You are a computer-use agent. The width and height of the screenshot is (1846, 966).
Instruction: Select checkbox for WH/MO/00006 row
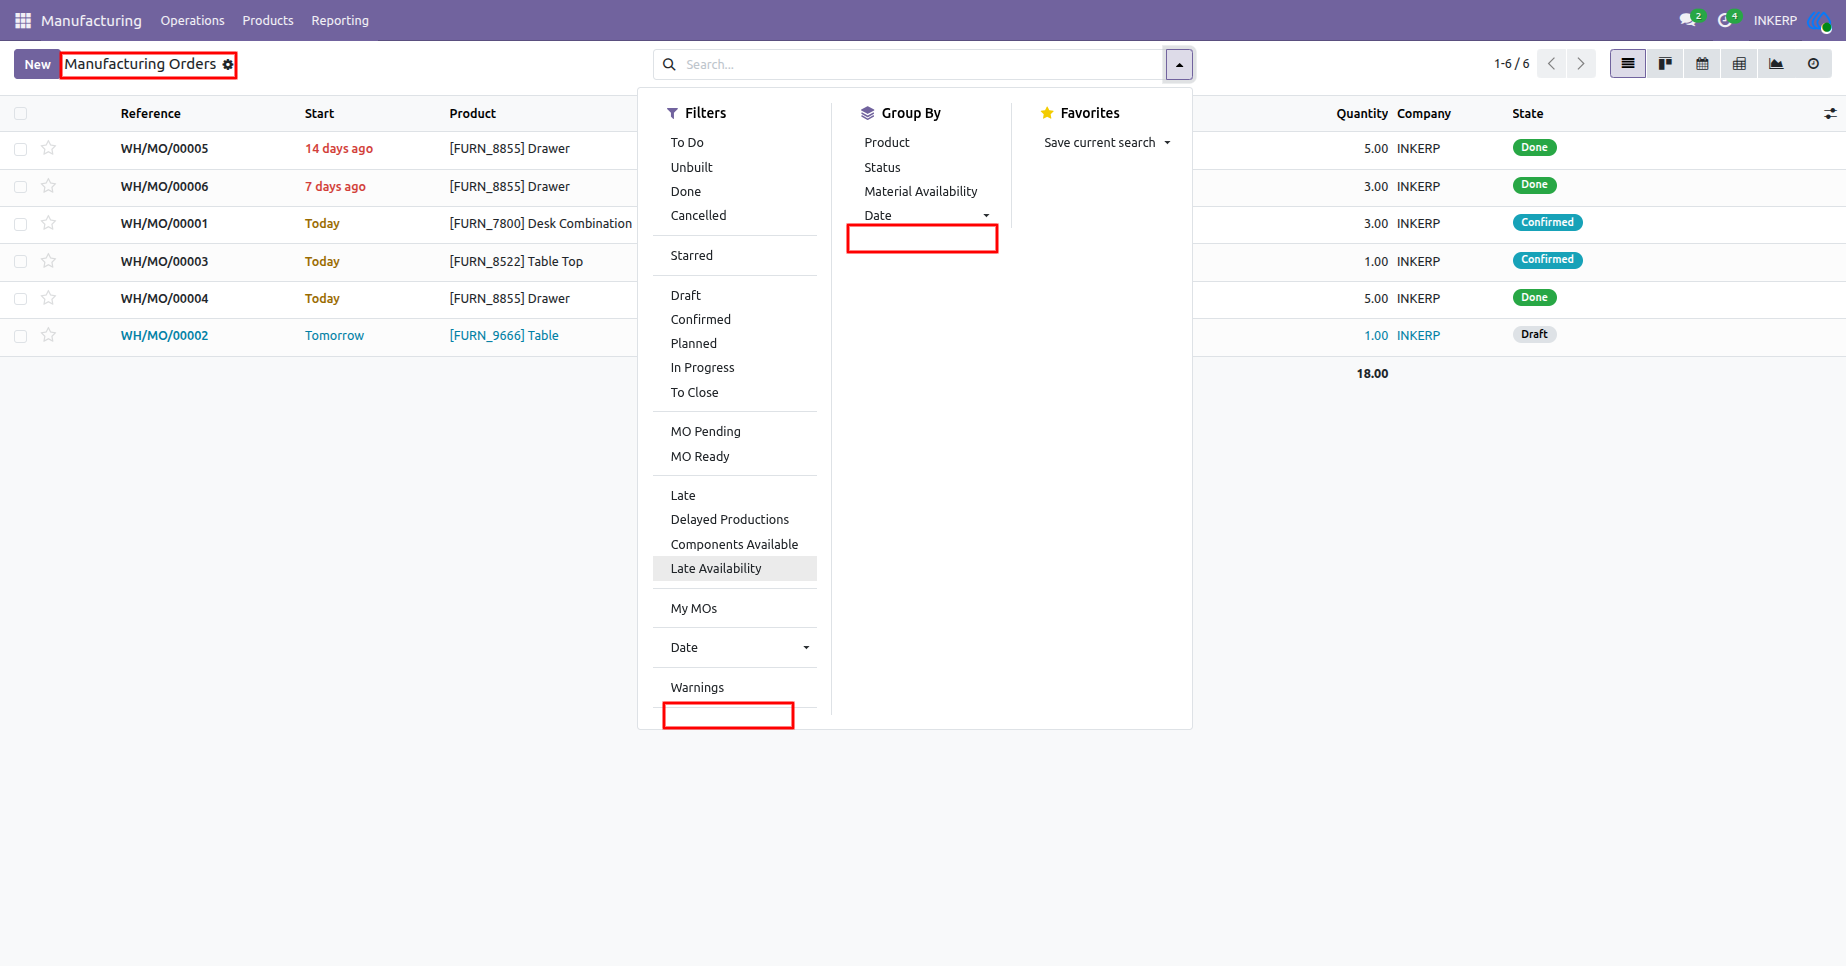click(x=20, y=187)
